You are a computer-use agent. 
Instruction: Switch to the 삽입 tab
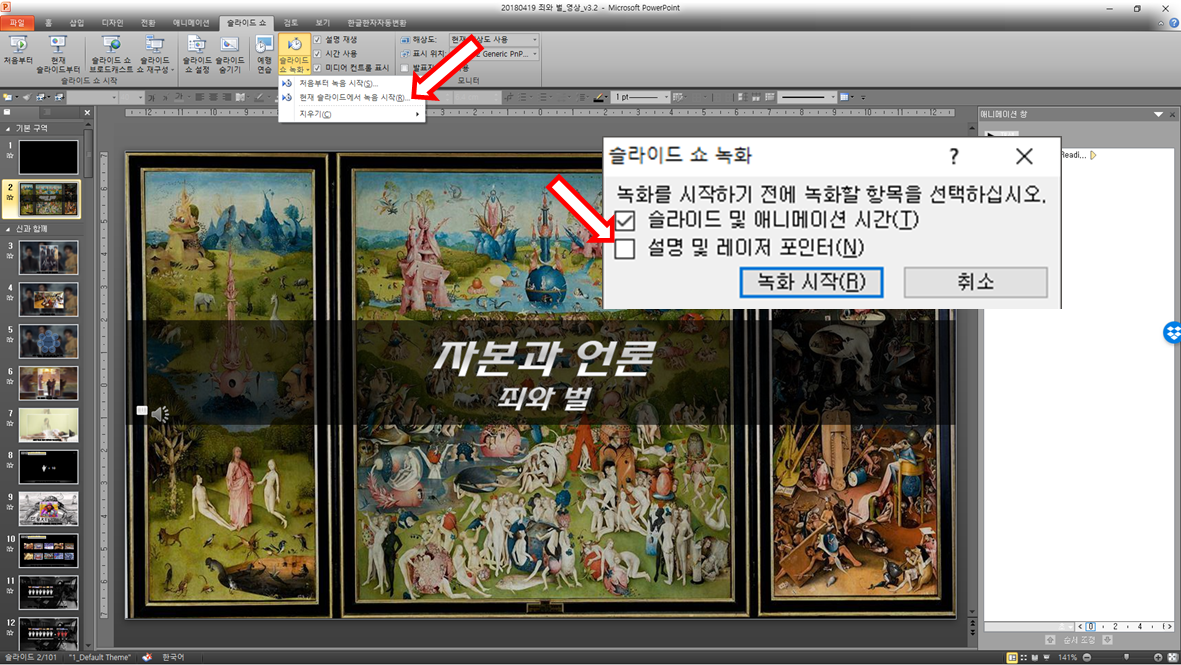click(77, 23)
